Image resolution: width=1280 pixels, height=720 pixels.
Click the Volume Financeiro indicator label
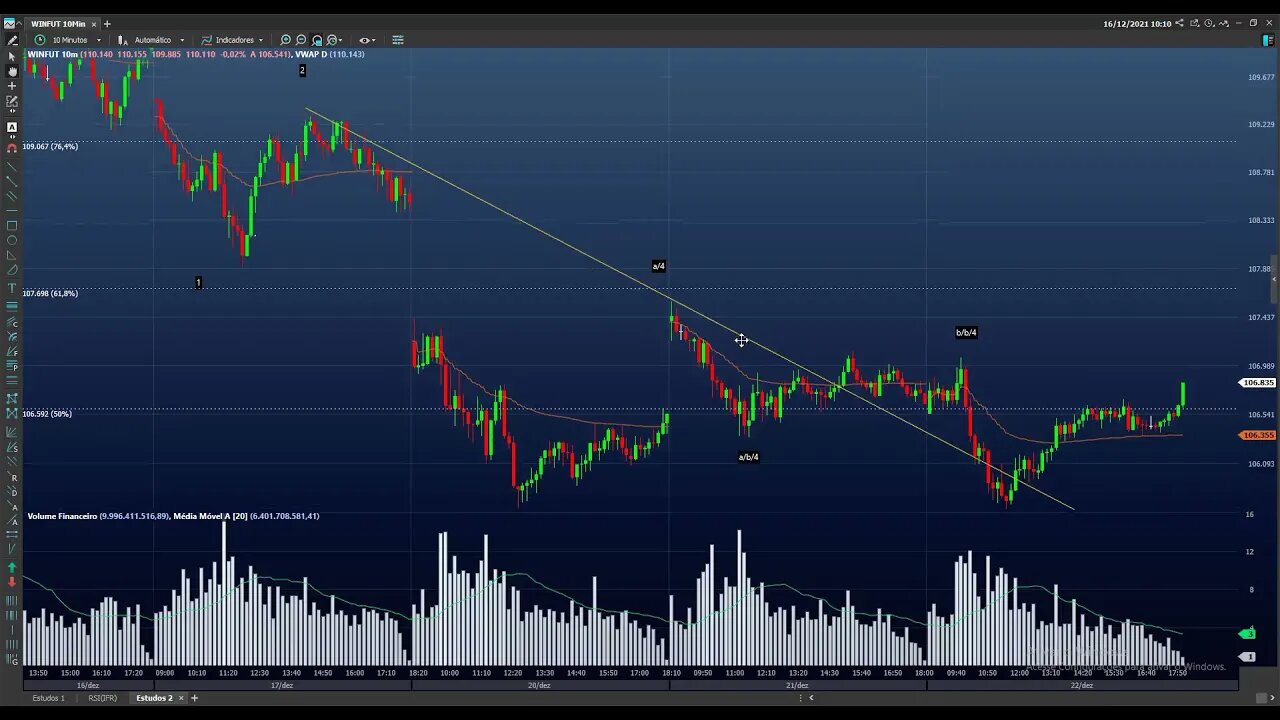(x=62, y=516)
